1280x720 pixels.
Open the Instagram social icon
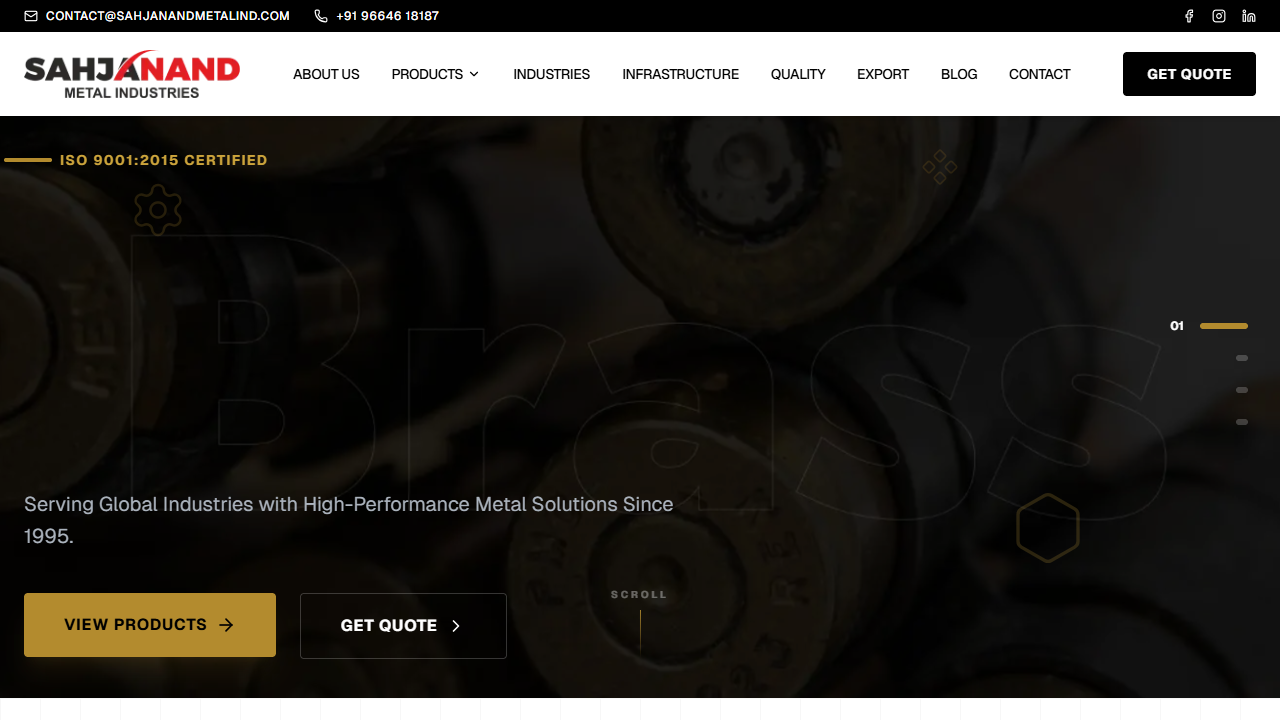1219,16
